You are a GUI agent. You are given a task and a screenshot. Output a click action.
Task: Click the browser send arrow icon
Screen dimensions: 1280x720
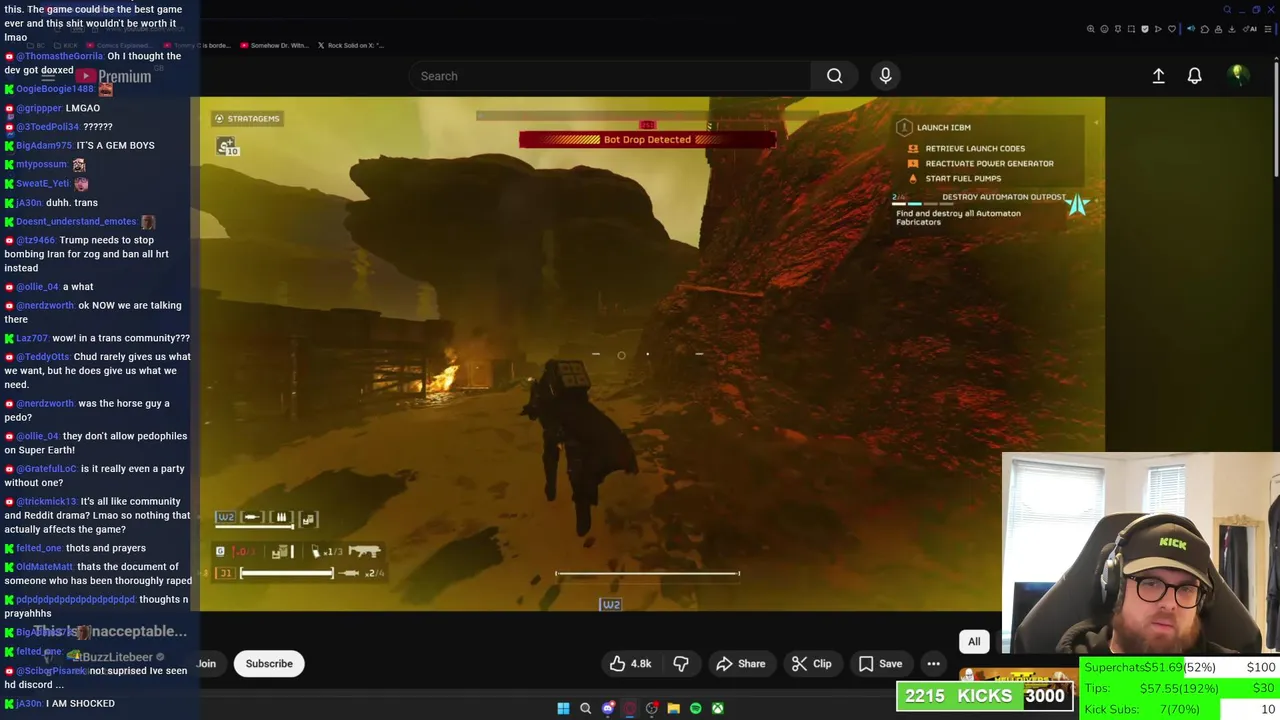pyautogui.click(x=1158, y=29)
